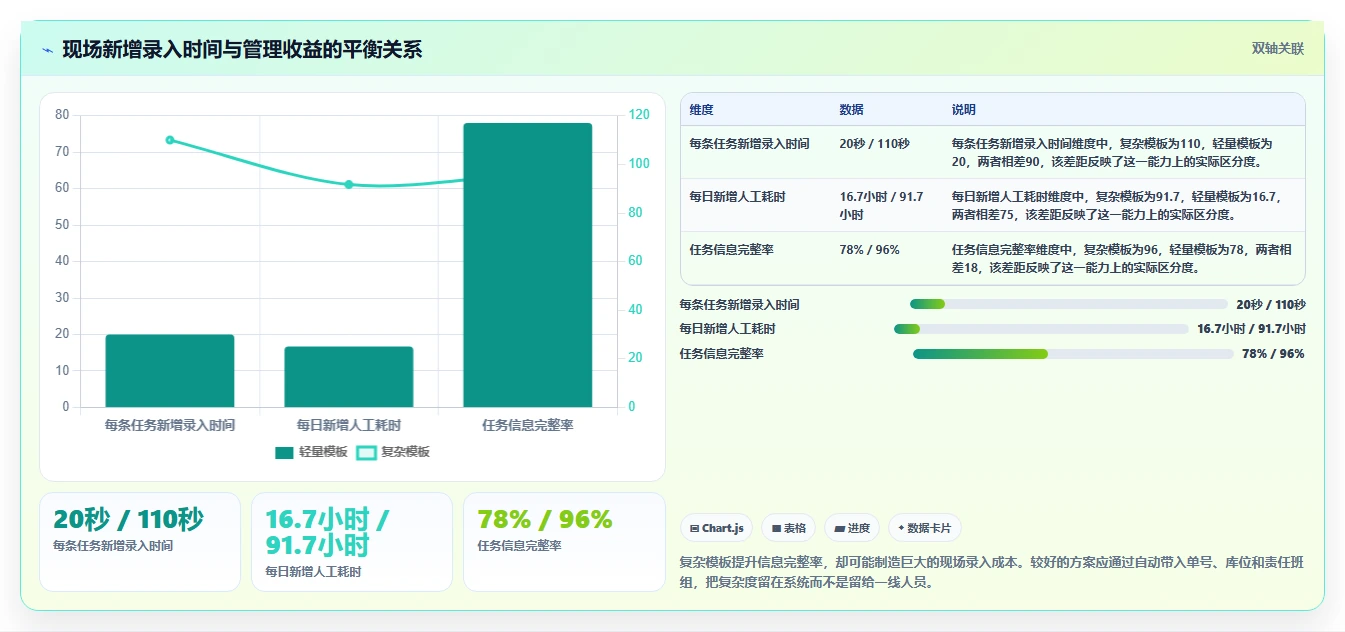Image resolution: width=1345 pixels, height=632 pixels.
Task: Click the 说明 column header
Action: [x=964, y=110]
